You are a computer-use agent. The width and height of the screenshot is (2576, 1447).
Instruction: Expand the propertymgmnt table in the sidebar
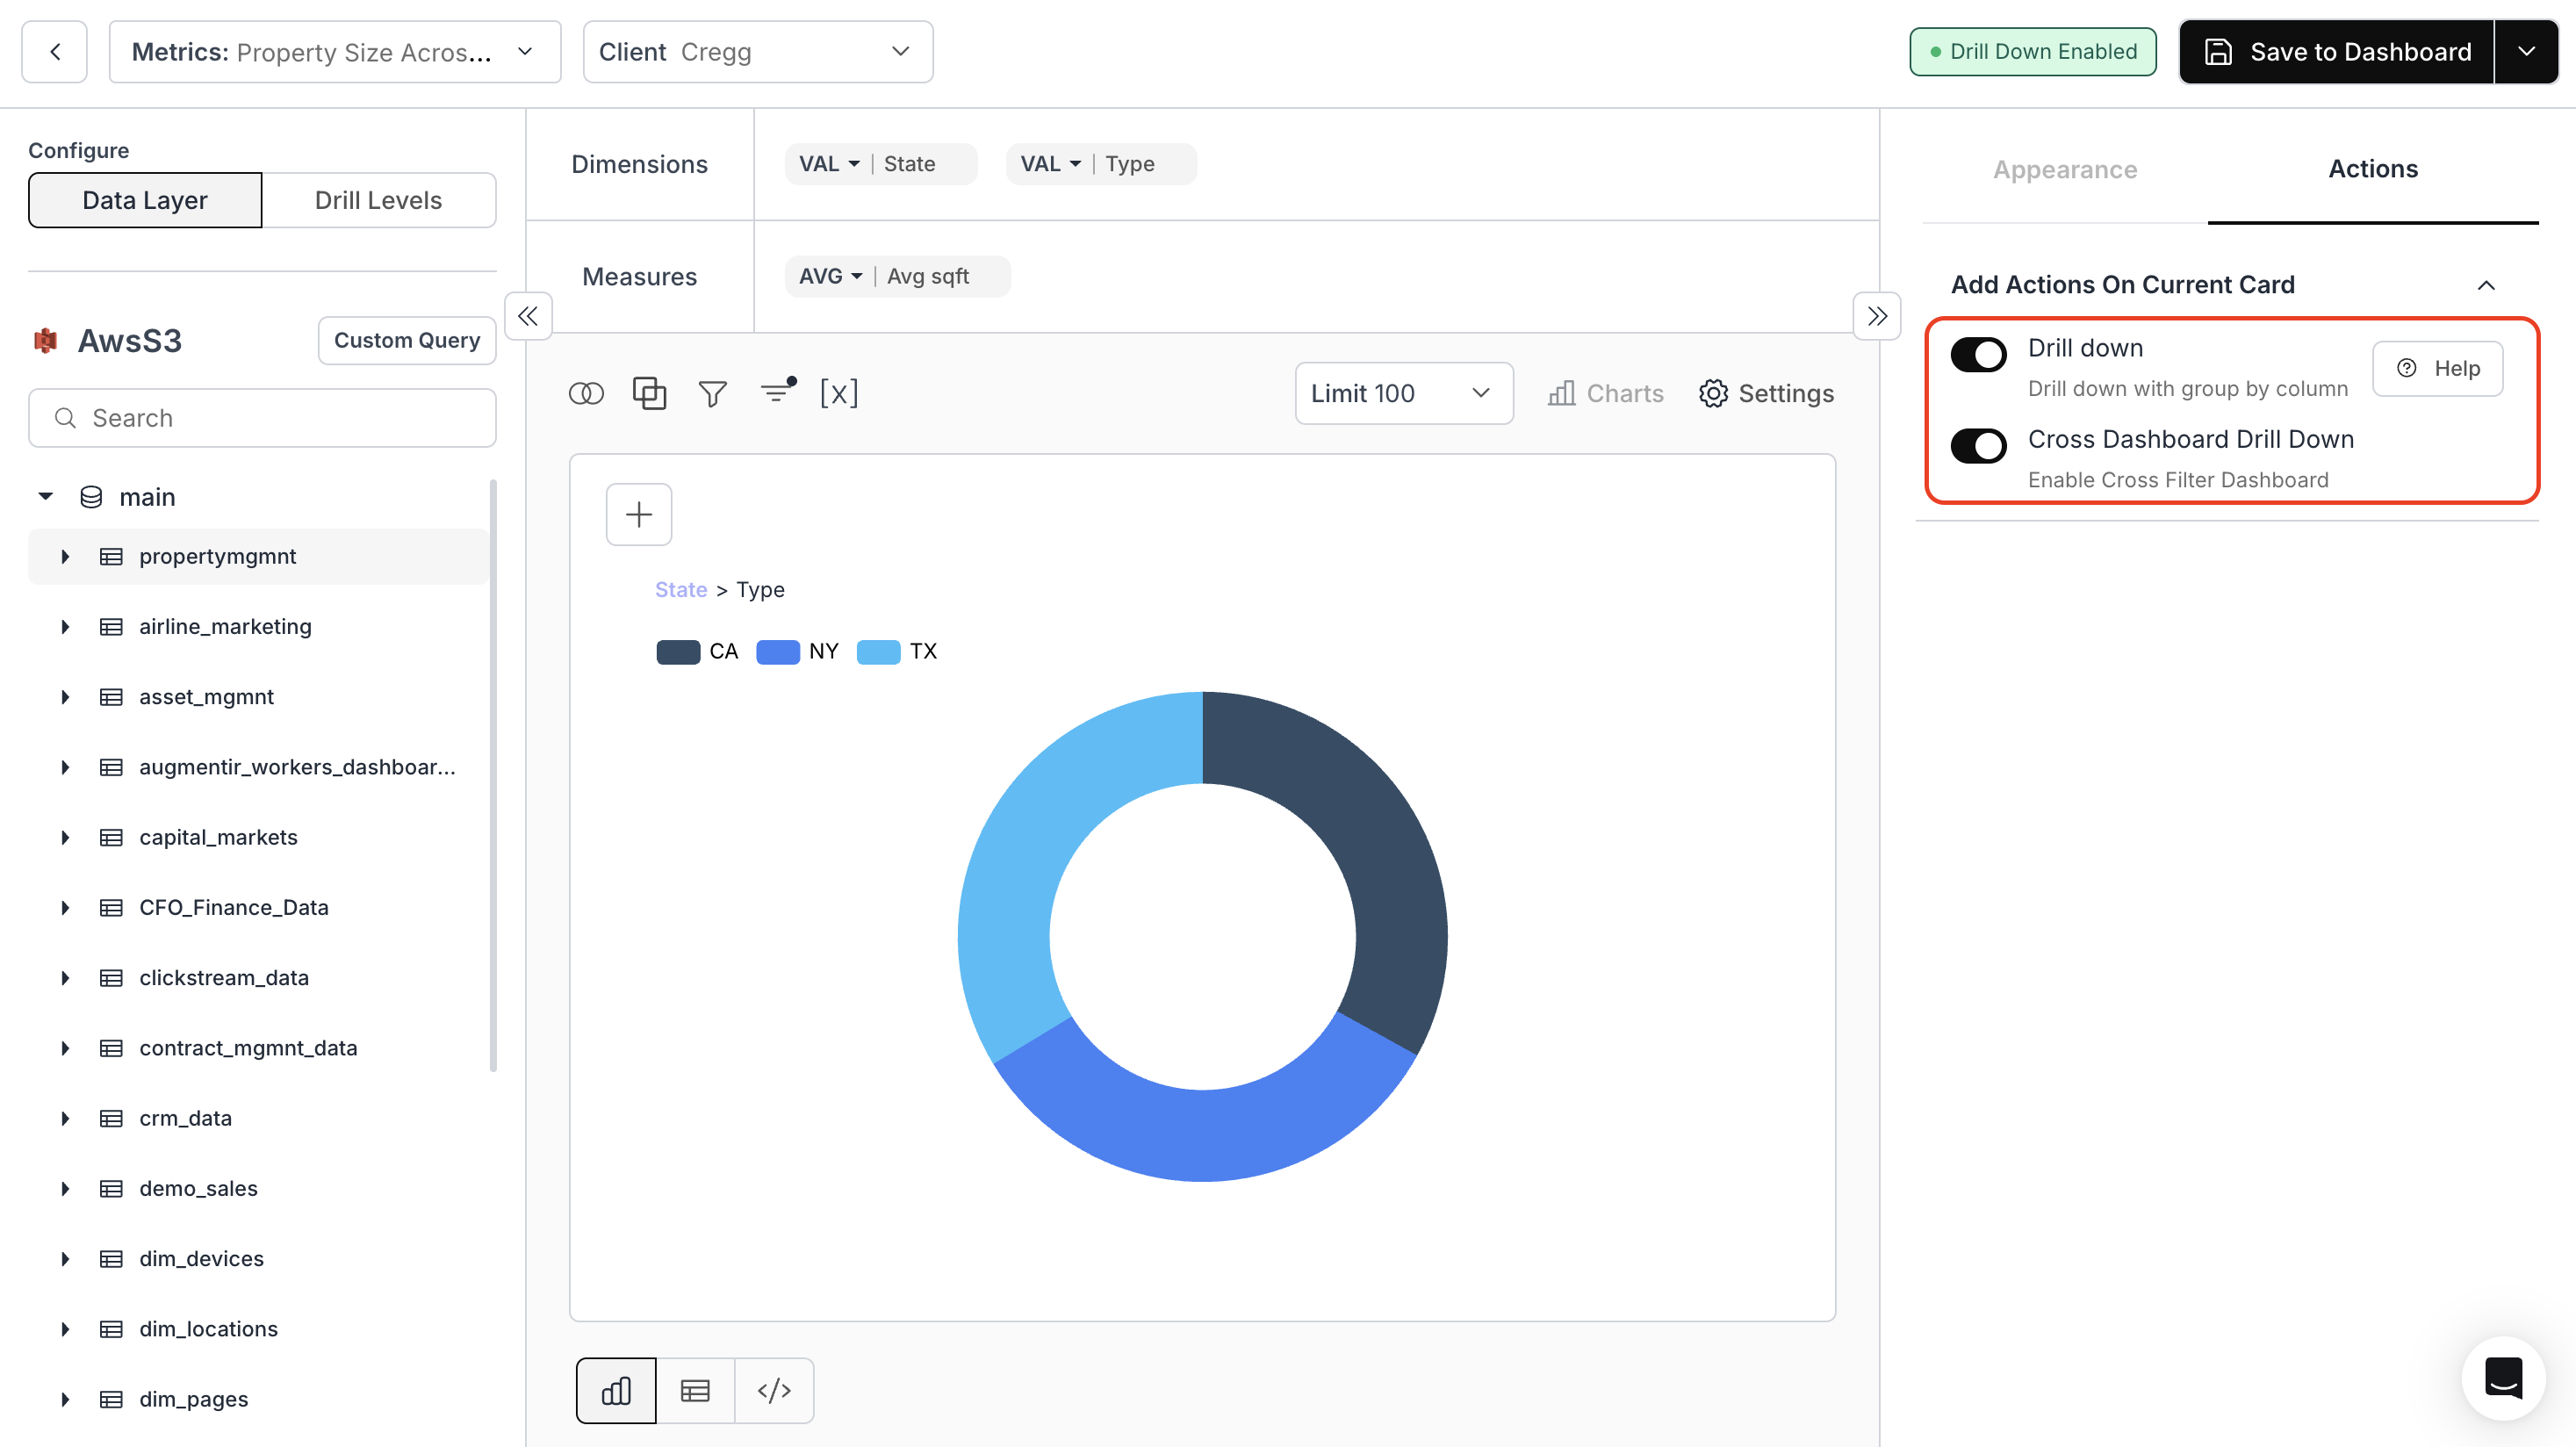(x=66, y=556)
